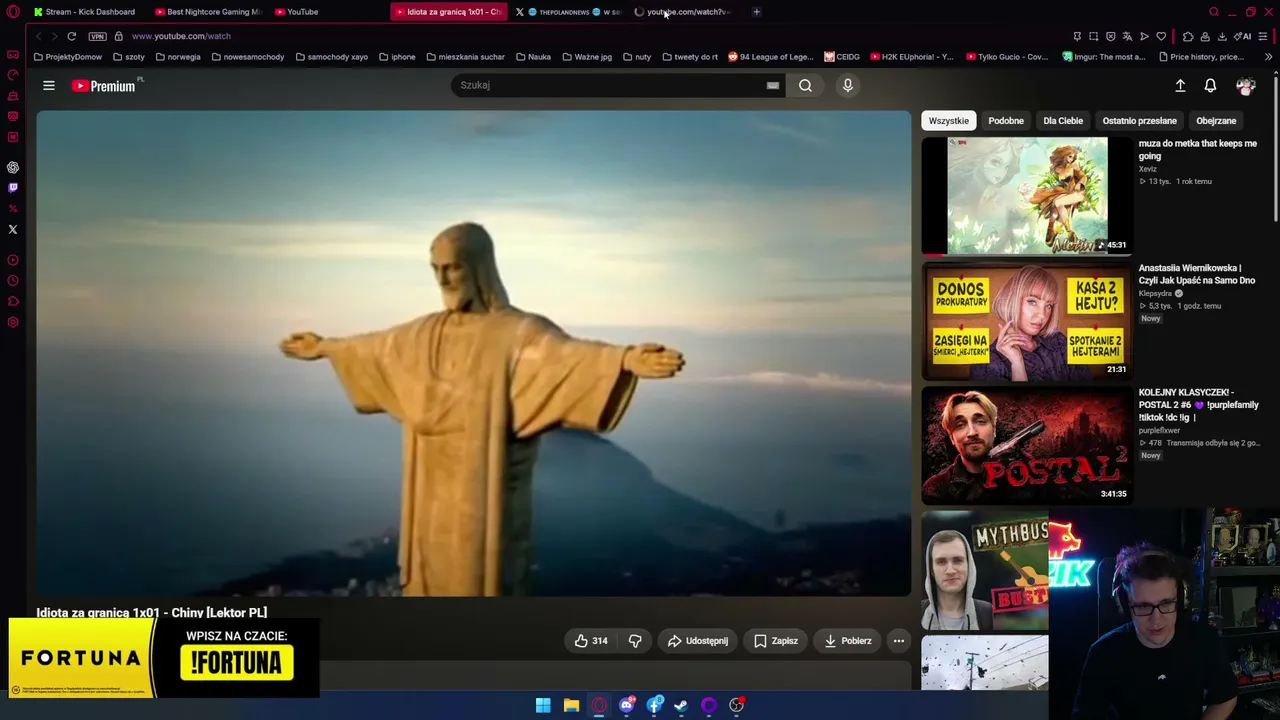
Task: Select the Podobne filter chip
Action: (1006, 121)
